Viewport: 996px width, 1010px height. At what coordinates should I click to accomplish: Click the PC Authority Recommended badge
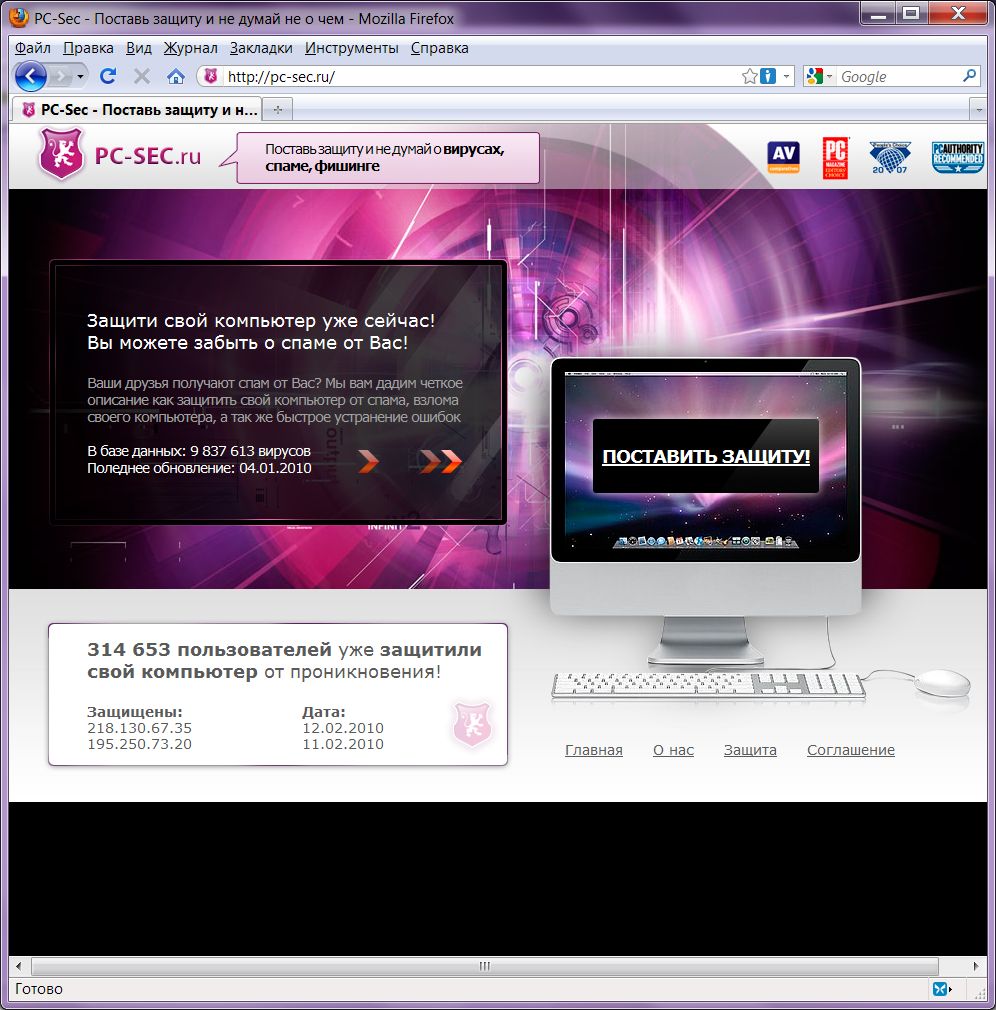[x=957, y=157]
